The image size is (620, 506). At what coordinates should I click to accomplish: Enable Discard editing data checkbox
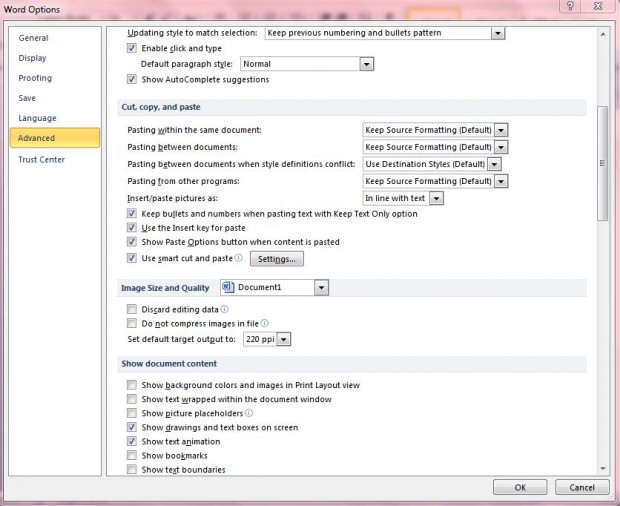(x=132, y=309)
